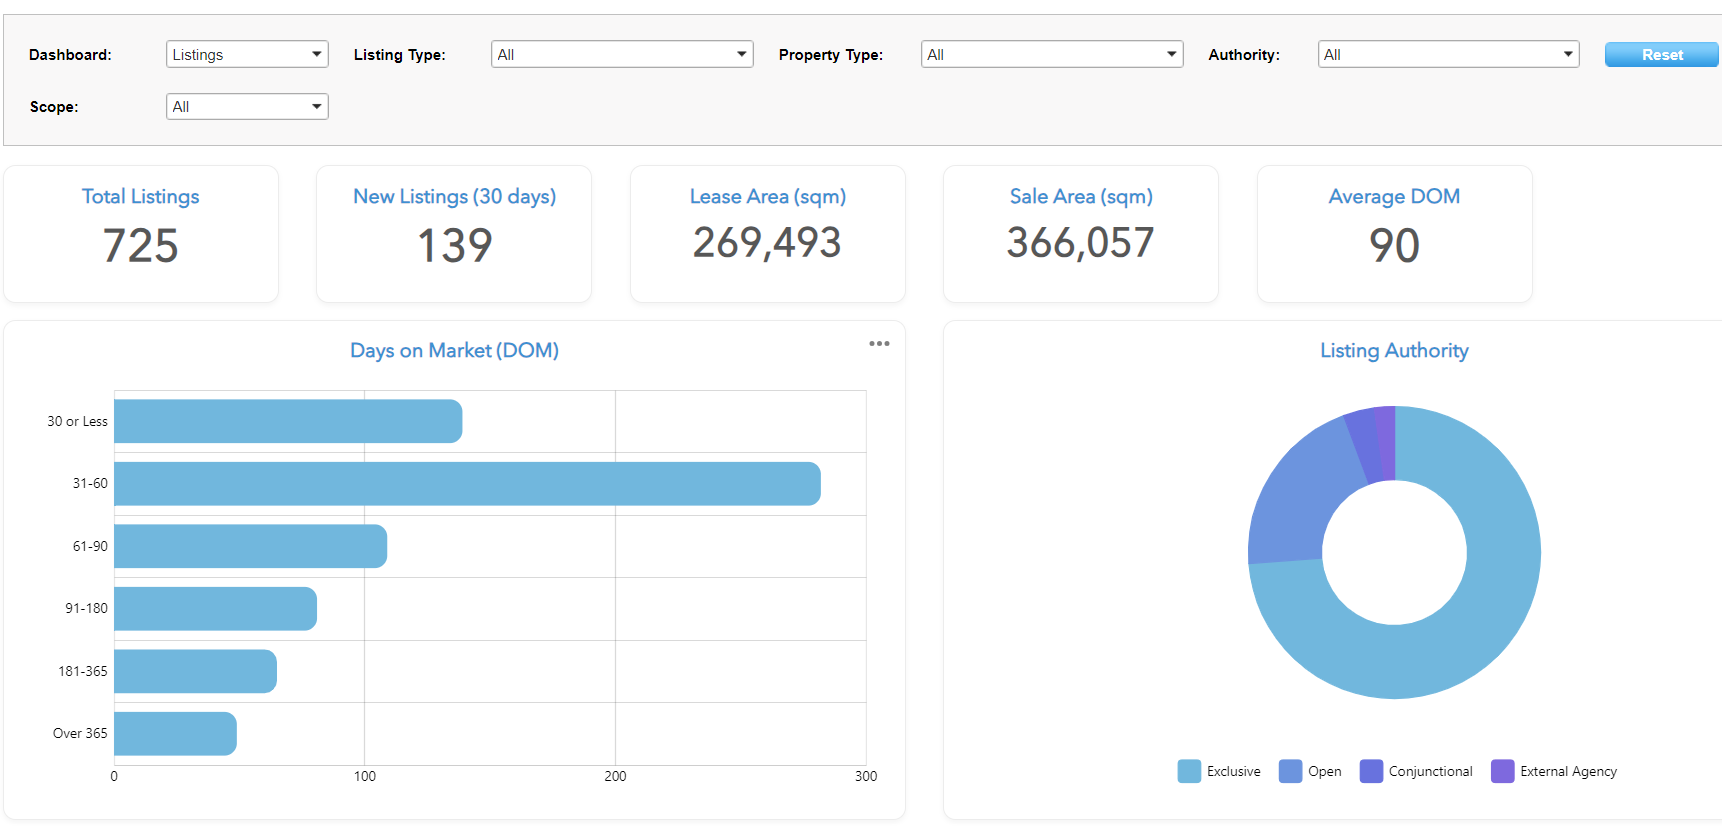This screenshot has height=827, width=1722.
Task: Toggle Conjunctional legend swatch
Action: [1371, 771]
